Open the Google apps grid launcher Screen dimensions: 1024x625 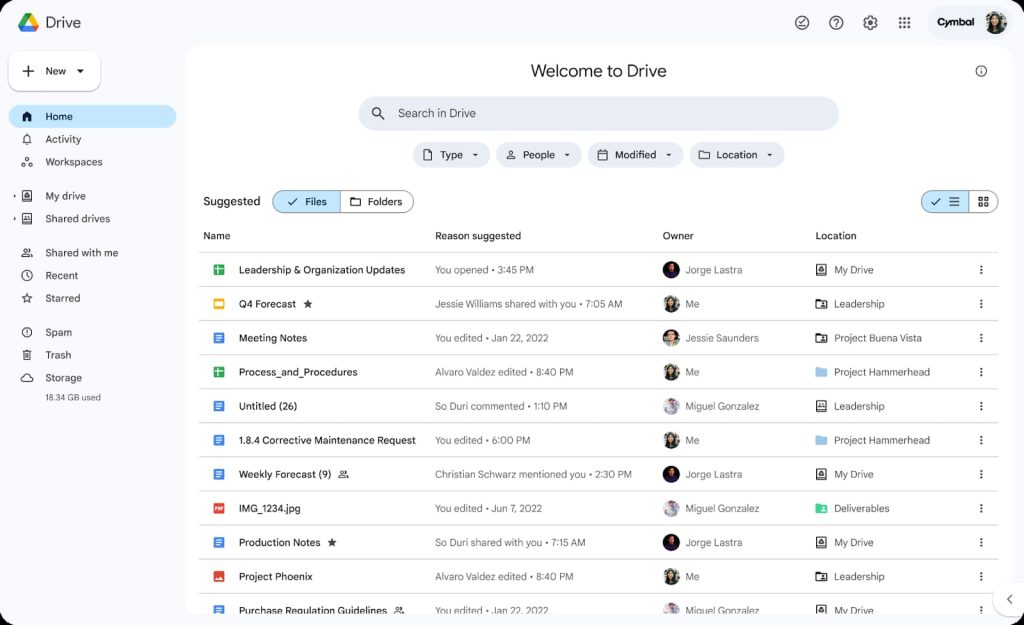click(x=904, y=22)
